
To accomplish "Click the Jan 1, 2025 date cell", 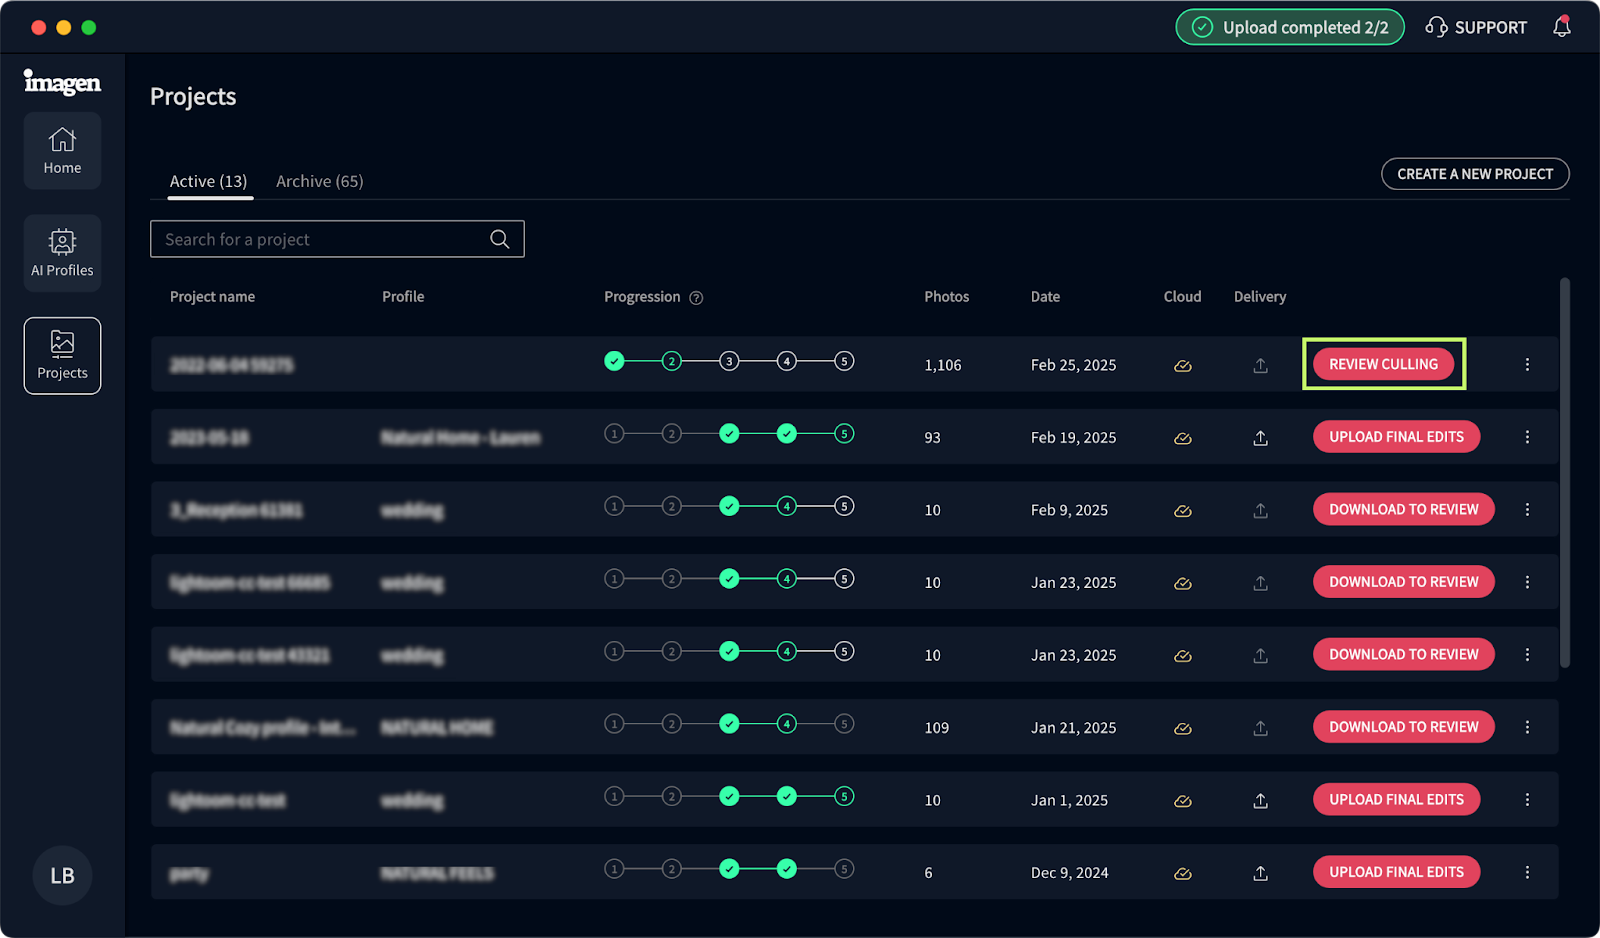I will pos(1069,801).
